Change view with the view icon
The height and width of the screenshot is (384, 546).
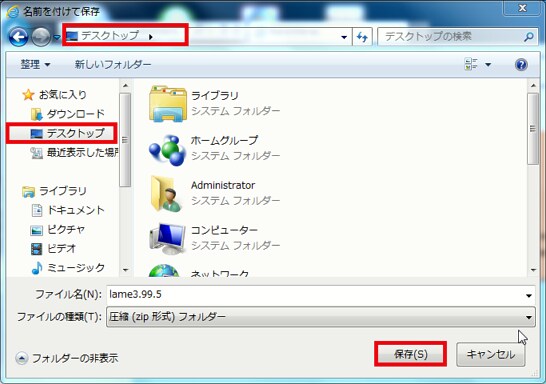coord(471,64)
